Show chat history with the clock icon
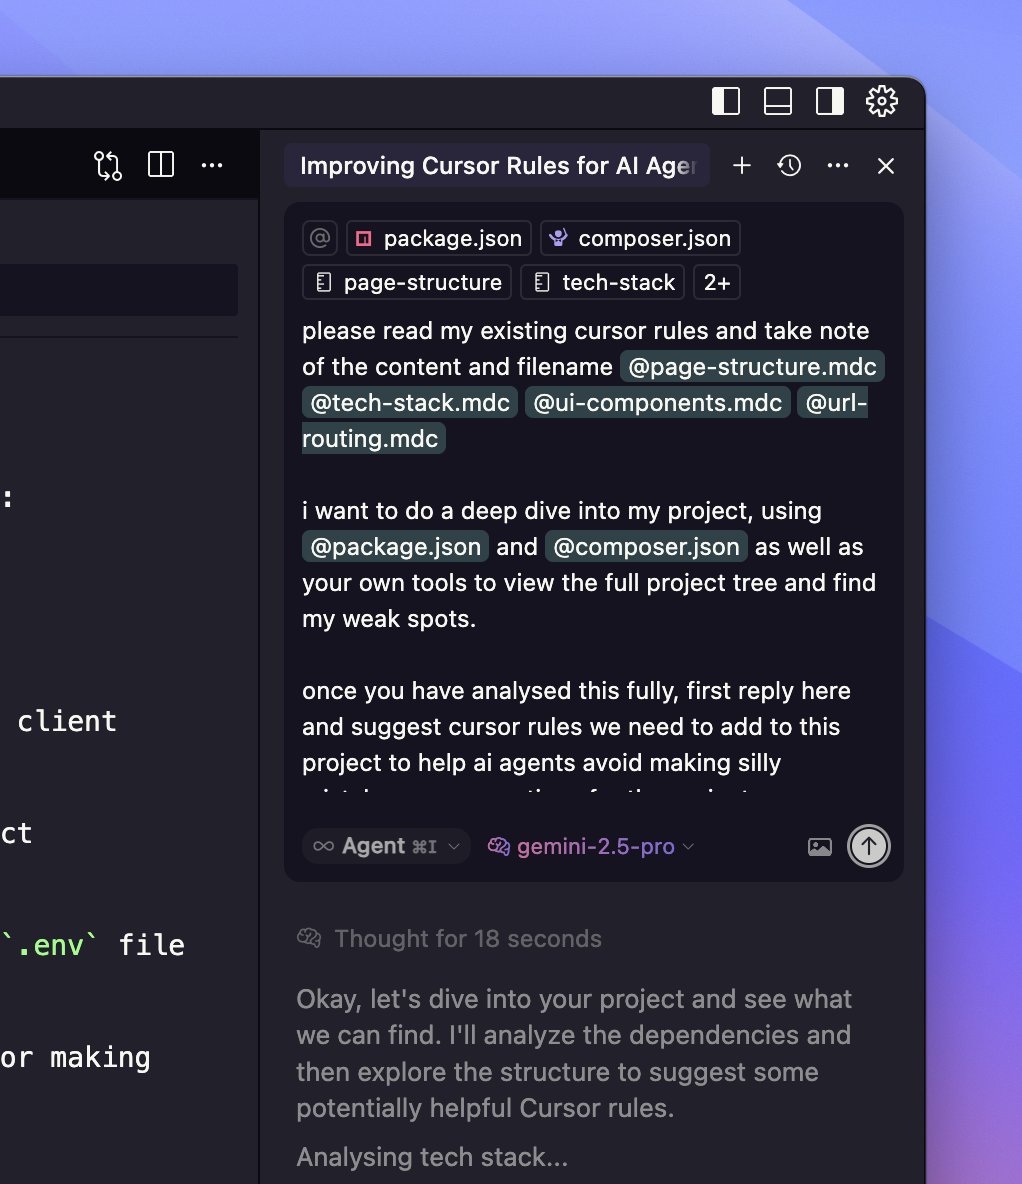The image size is (1022, 1184). [789, 165]
